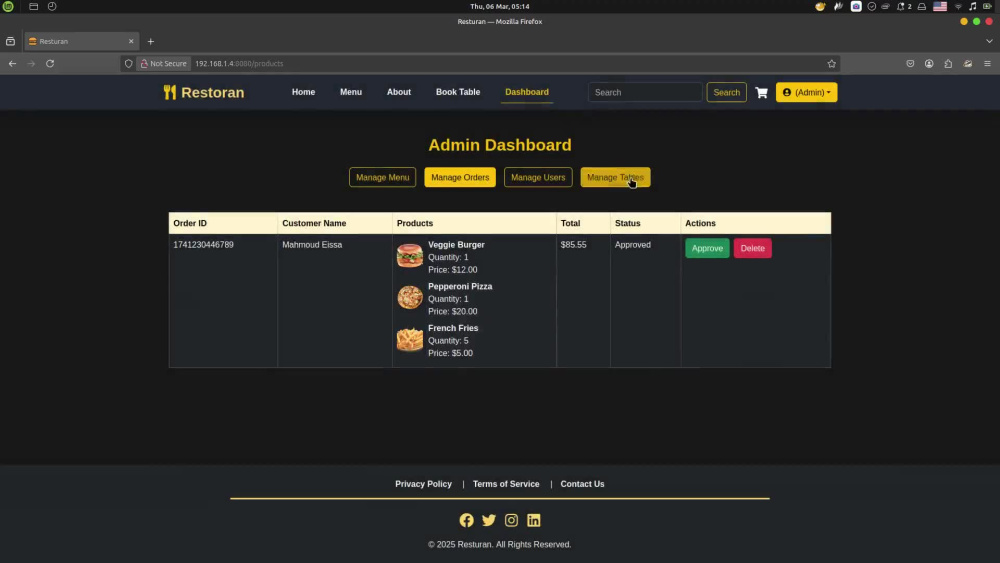Image resolution: width=1000 pixels, height=563 pixels.
Task: Open the Facebook footer icon
Action: 466,520
